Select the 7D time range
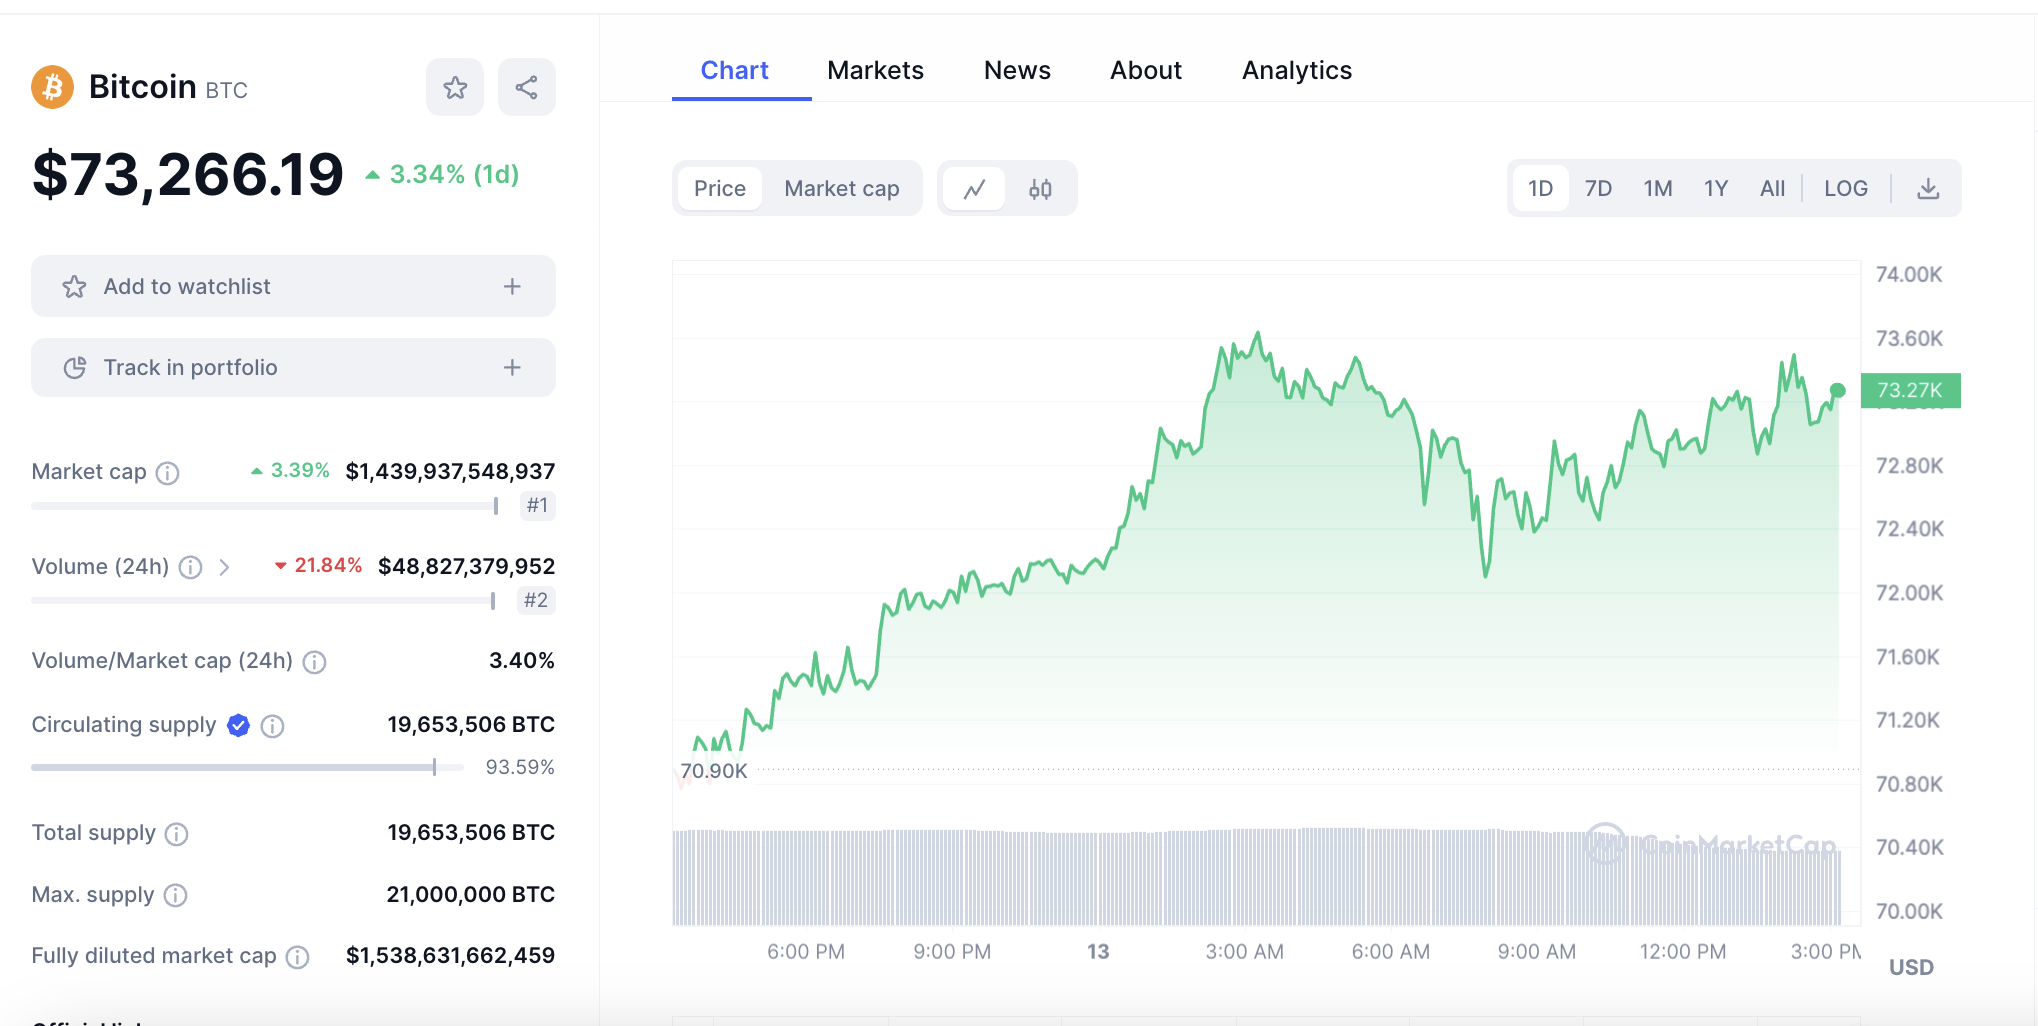The width and height of the screenshot is (2038, 1026). tap(1598, 189)
